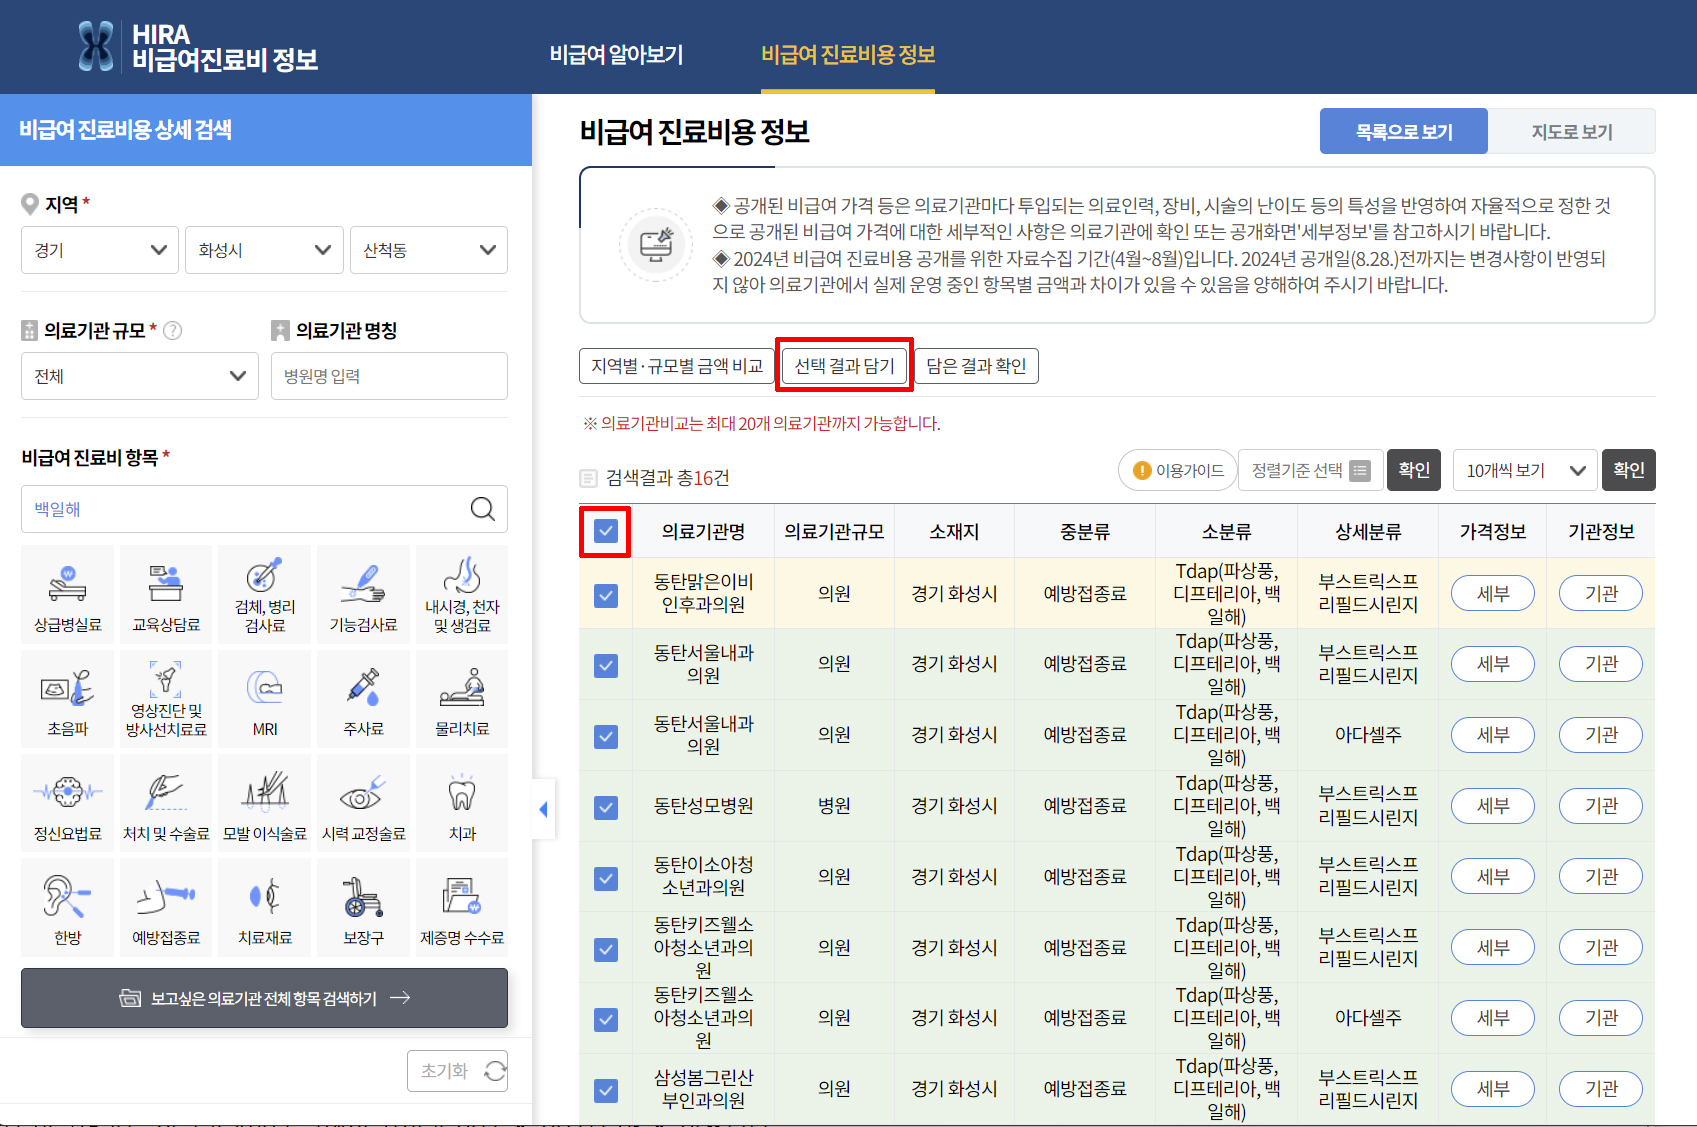Click the 주사료 injection category icon
Image resolution: width=1697 pixels, height=1127 pixels.
coord(362,698)
